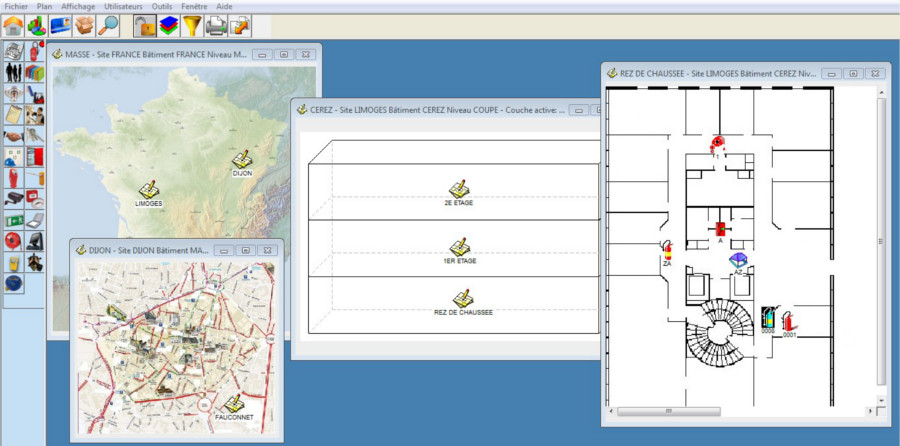Select the red fire hose reel icon
The width and height of the screenshot is (900, 446).
pos(14,242)
